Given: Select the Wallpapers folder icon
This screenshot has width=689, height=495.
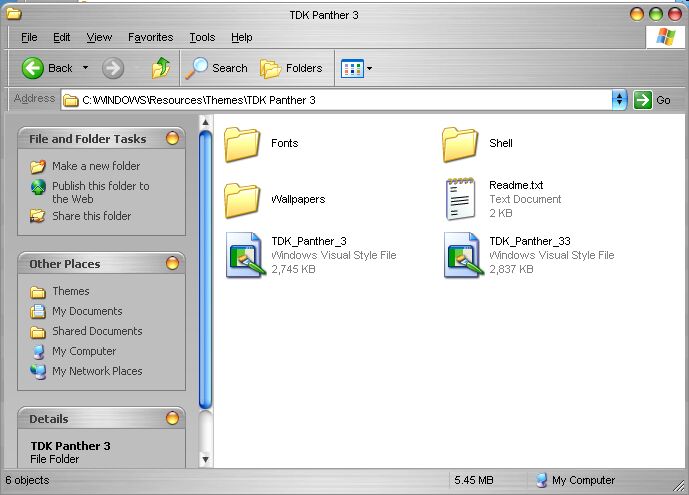Looking at the screenshot, I should click(x=242, y=200).
